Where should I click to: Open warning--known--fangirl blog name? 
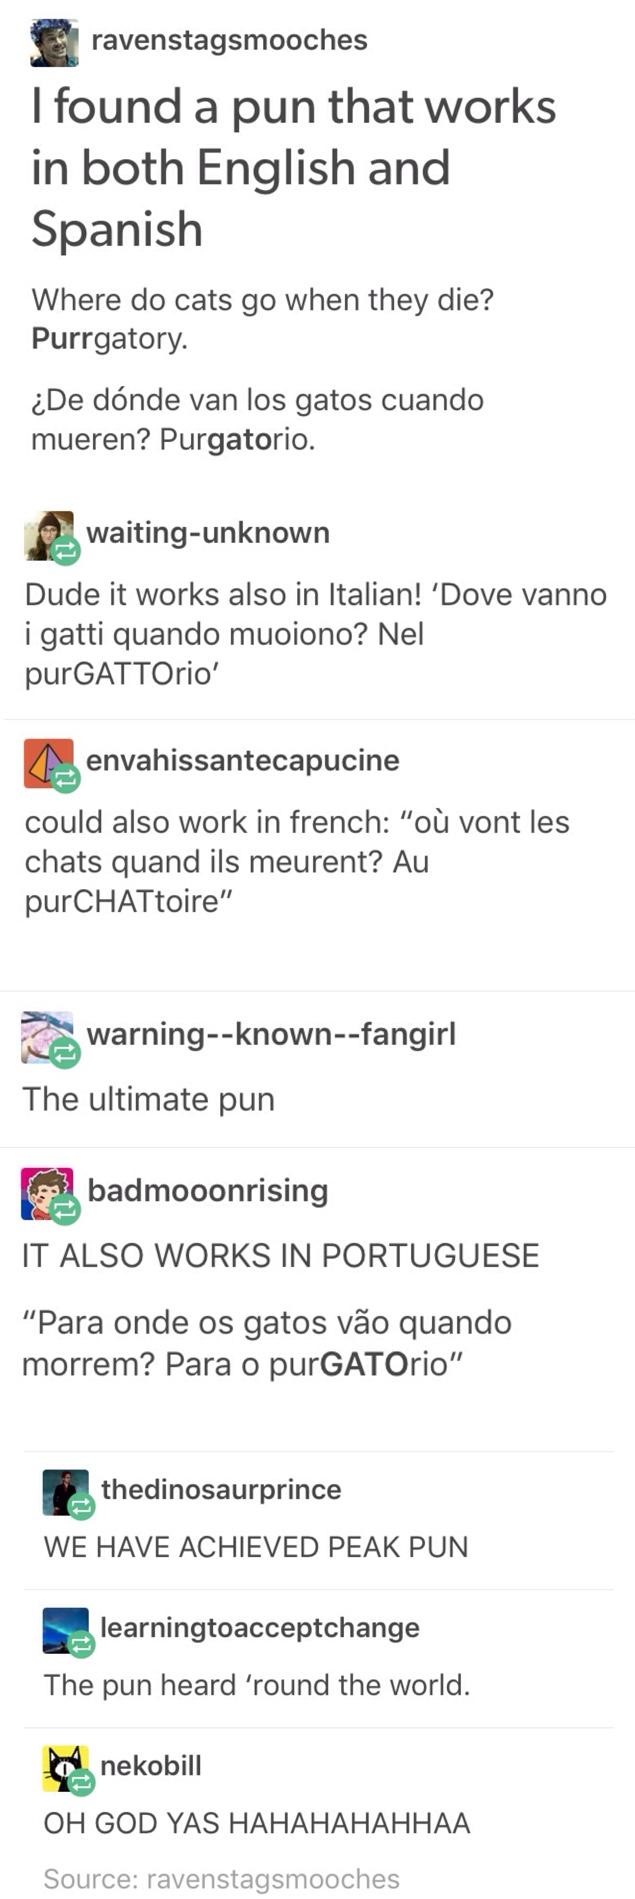click(x=271, y=1033)
